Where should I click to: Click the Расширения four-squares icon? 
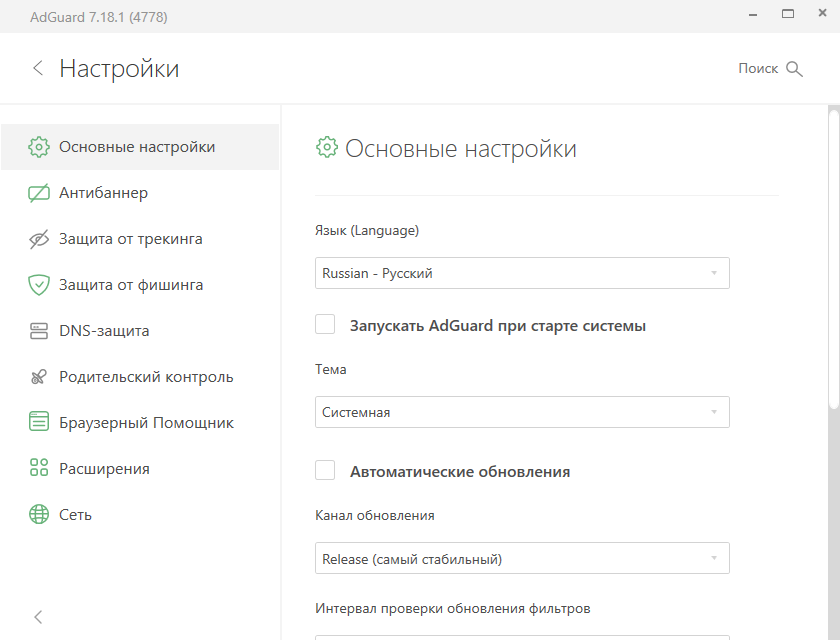[x=39, y=469]
